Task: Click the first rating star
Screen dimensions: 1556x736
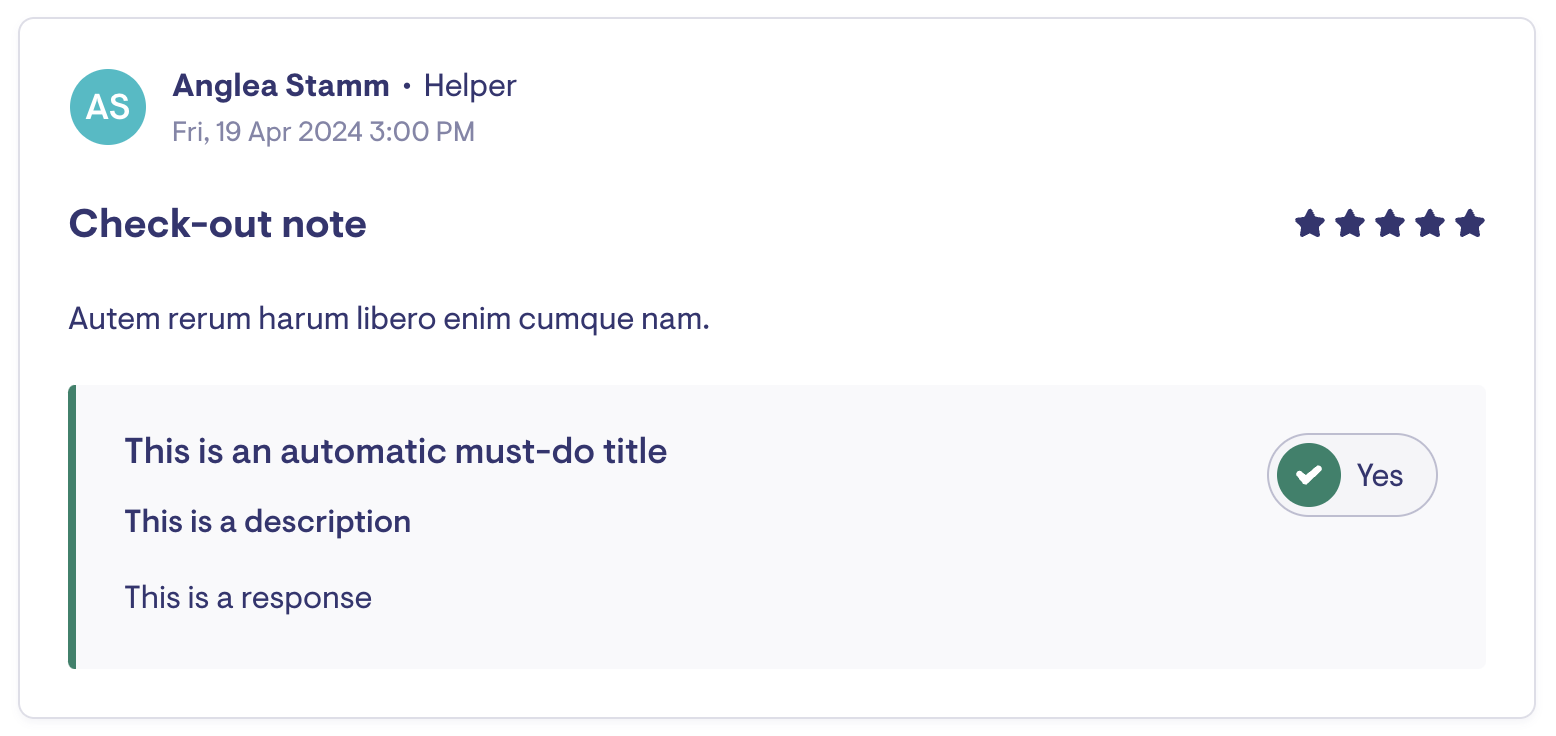Action: point(1310,224)
